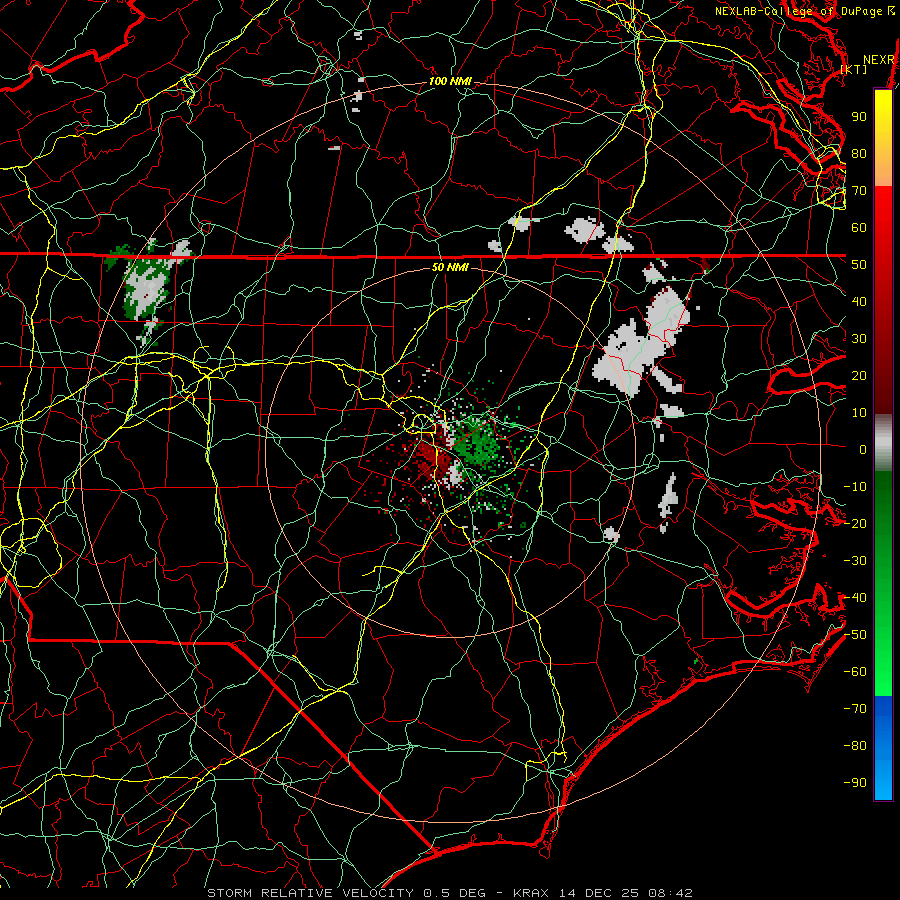
Task: Click the 40 value on the velocity scale
Action: click(859, 301)
